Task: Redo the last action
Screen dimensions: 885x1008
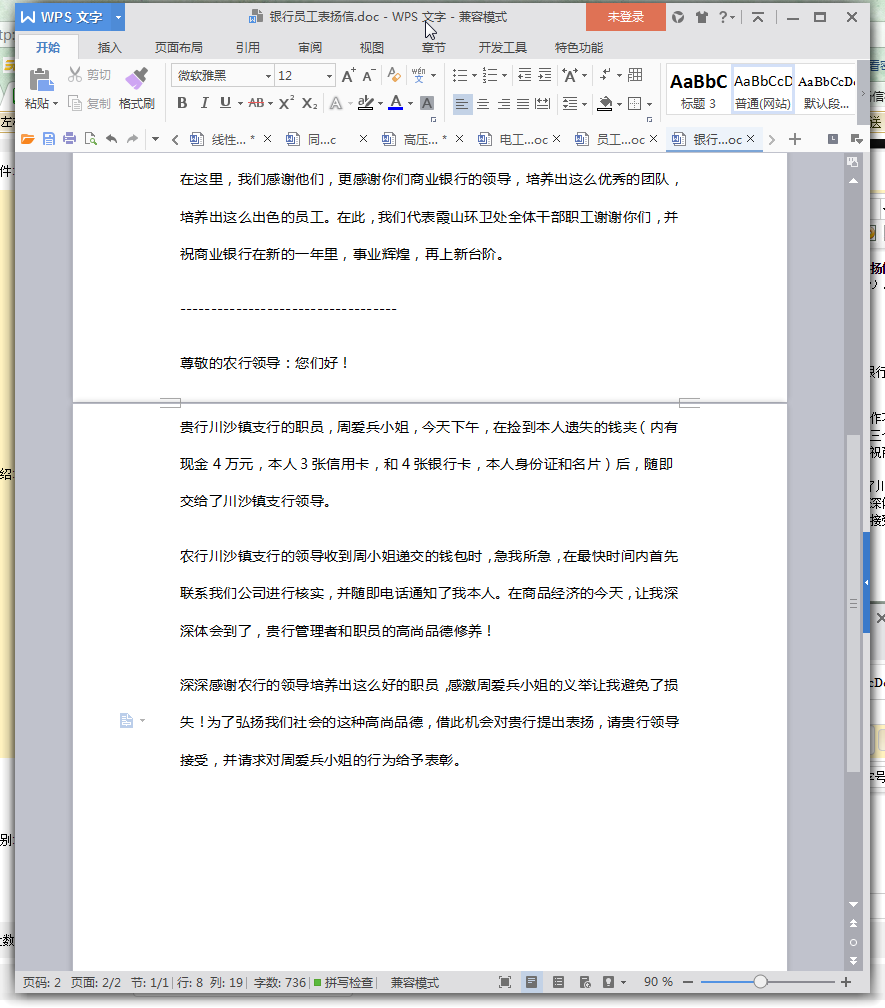Action: pyautogui.click(x=132, y=139)
